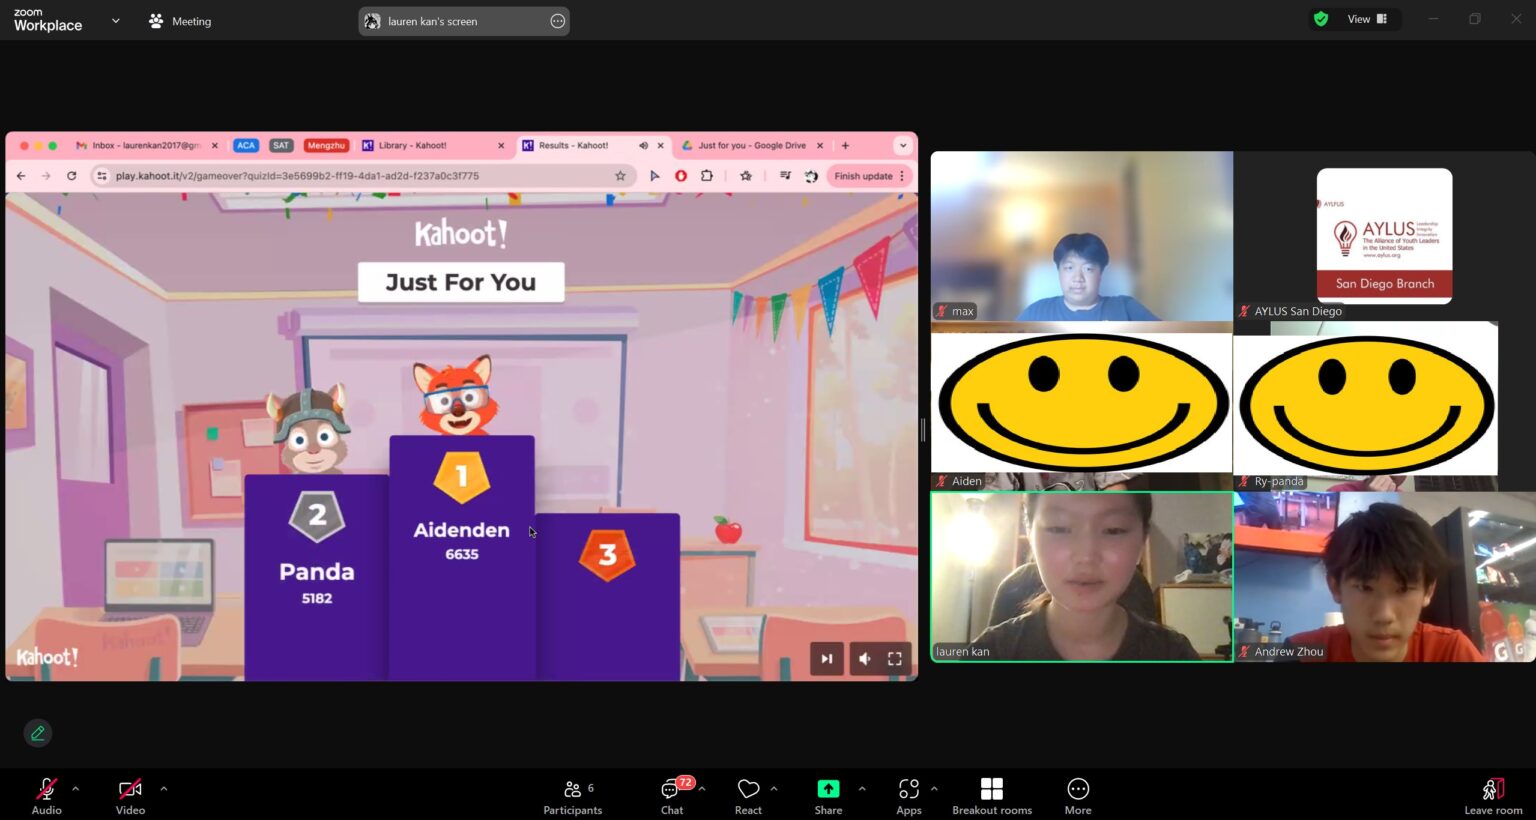Unmute microphone with Audio button
Image resolution: width=1536 pixels, height=820 pixels.
pos(46,796)
